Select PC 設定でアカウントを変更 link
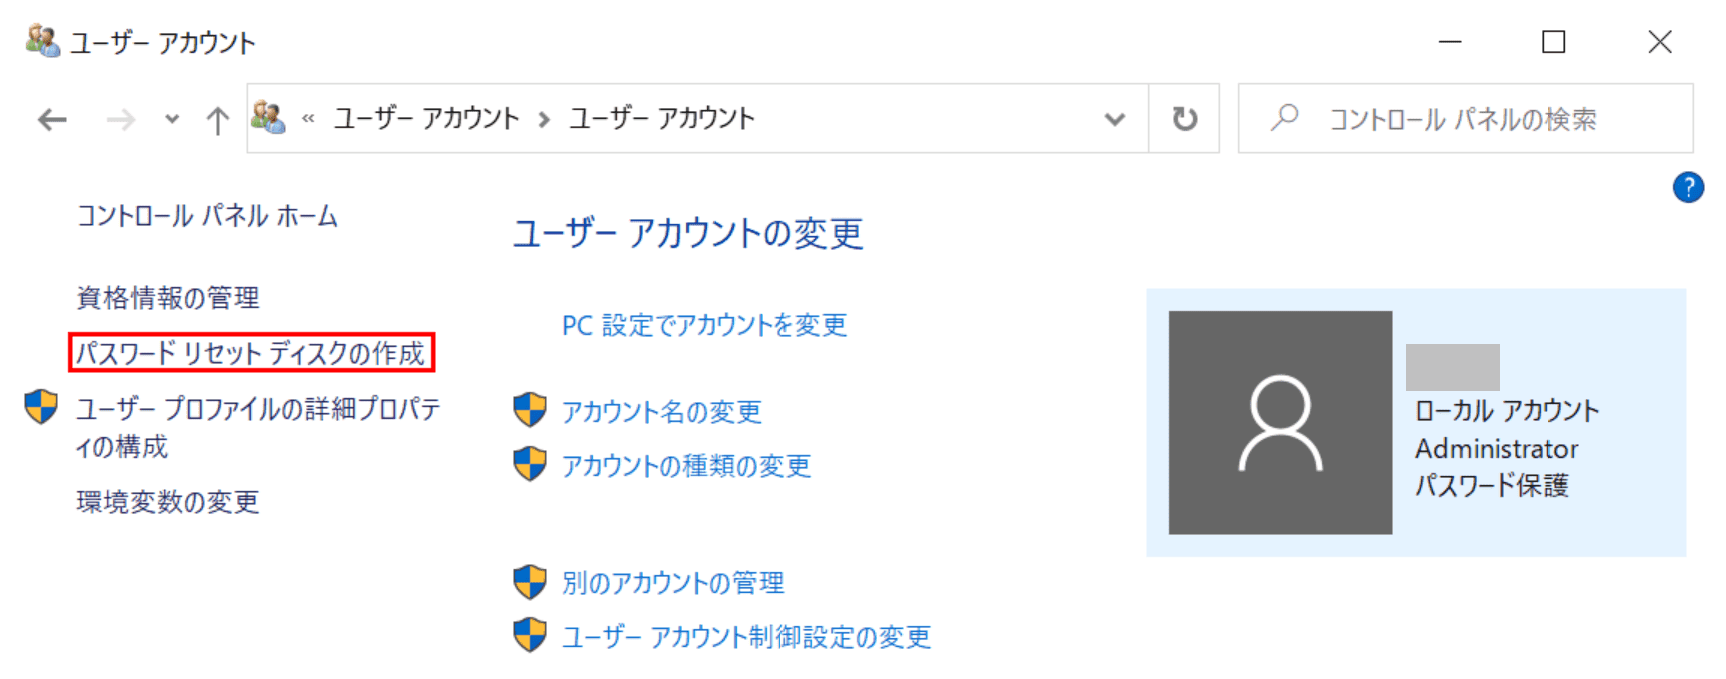The image size is (1726, 679). pyautogui.click(x=705, y=325)
